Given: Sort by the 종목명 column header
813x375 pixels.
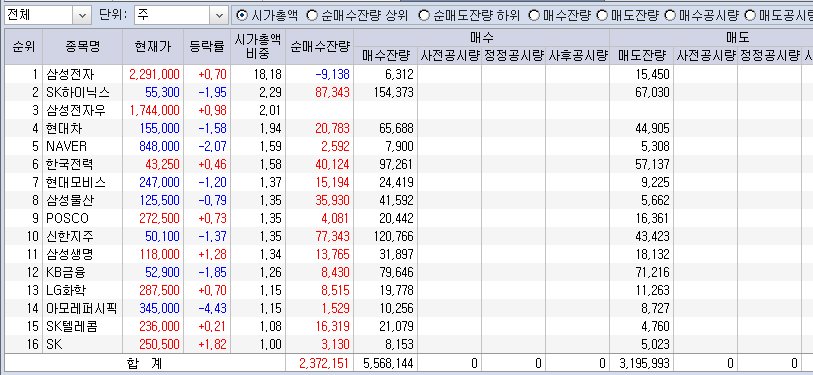Looking at the screenshot, I should (x=82, y=47).
